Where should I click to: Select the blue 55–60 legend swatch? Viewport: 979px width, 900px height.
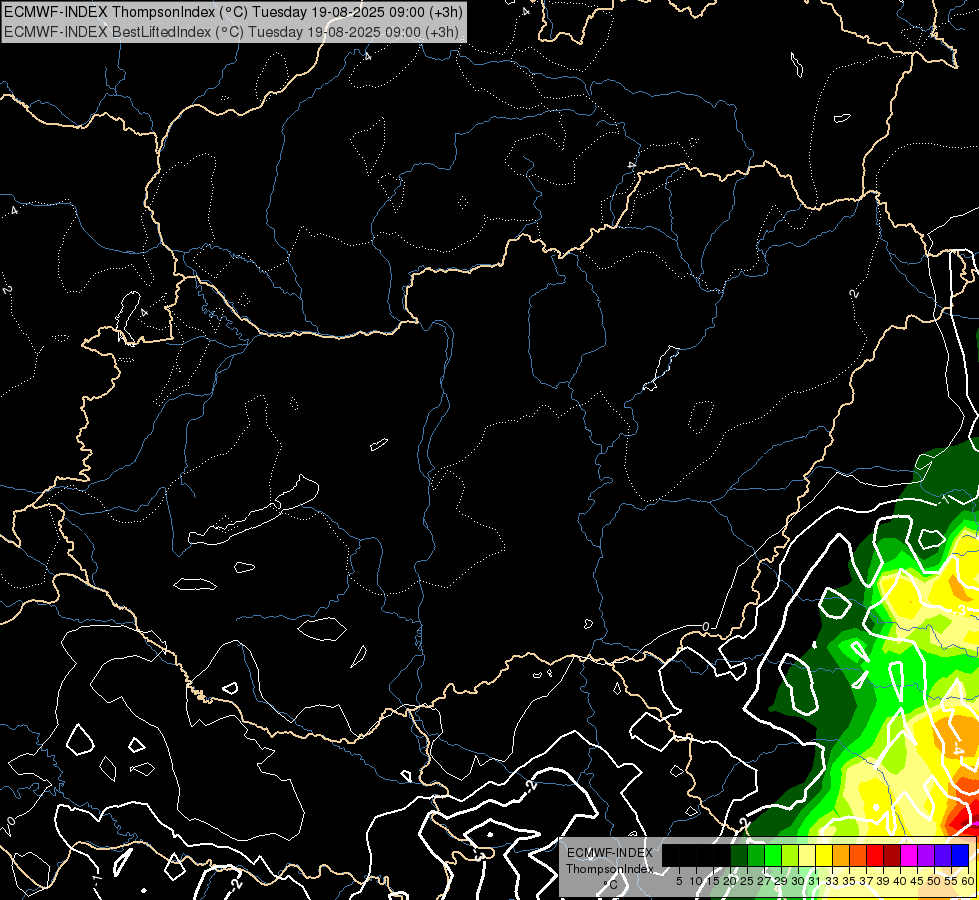pos(960,856)
